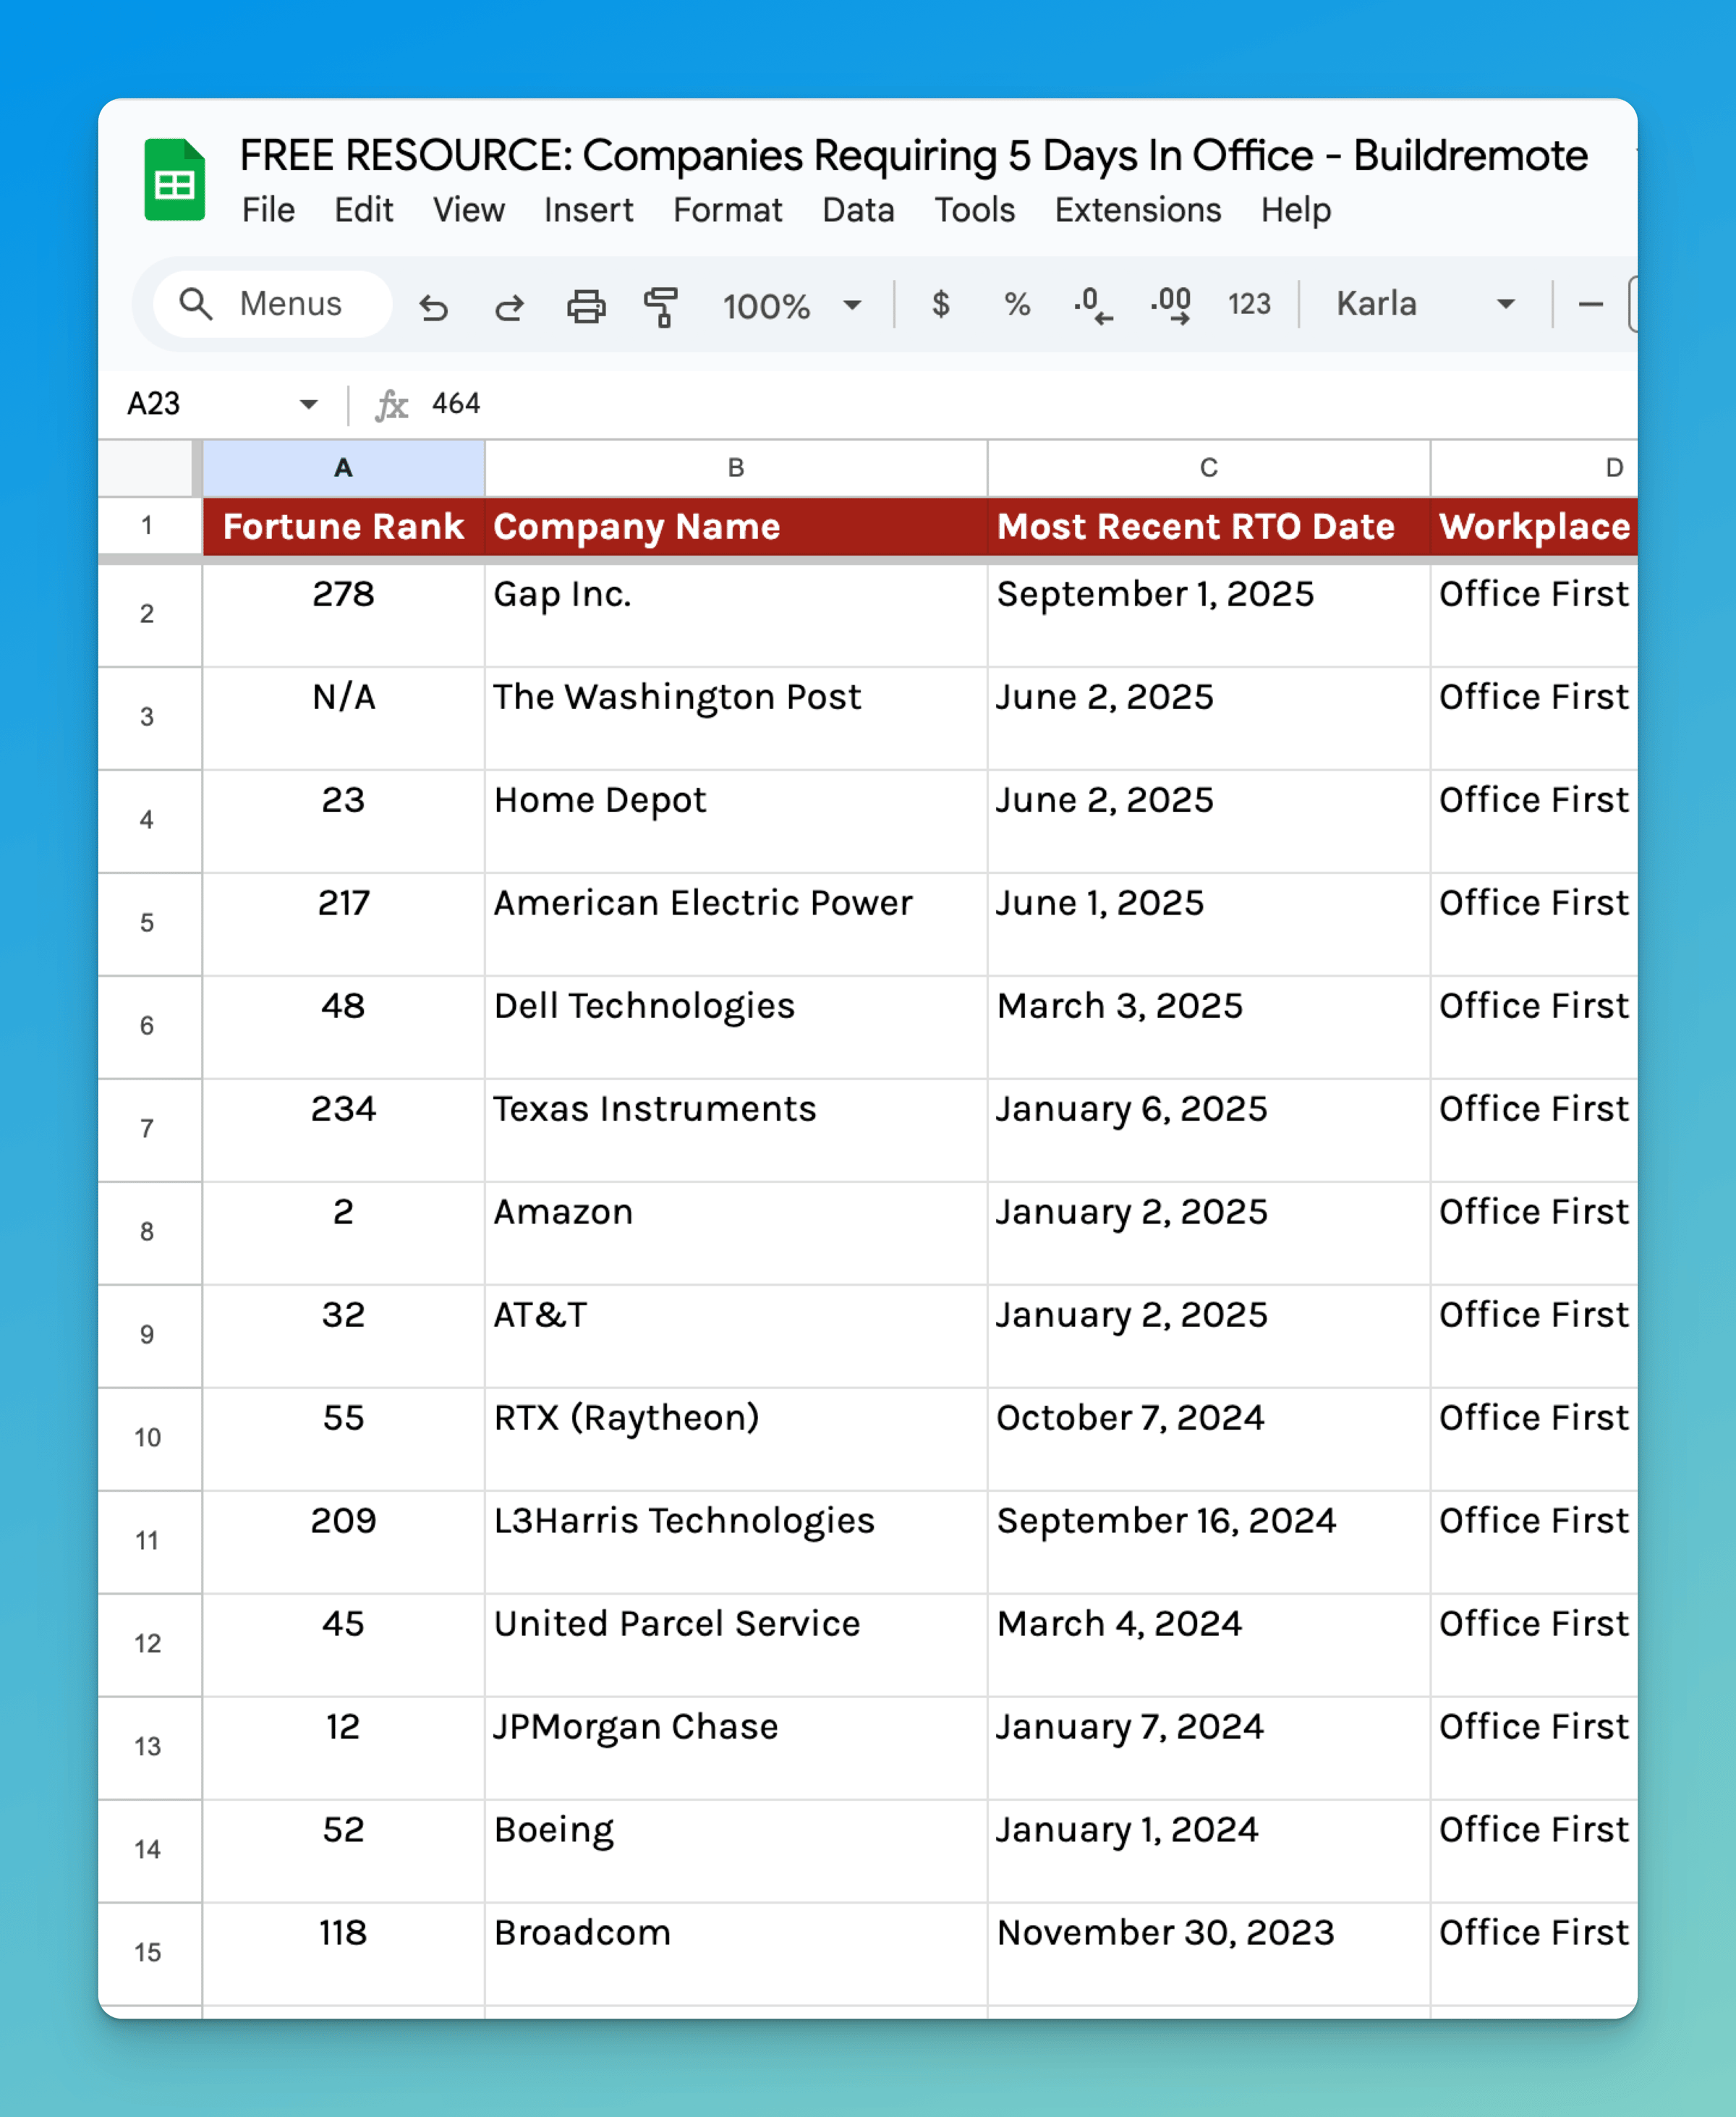The height and width of the screenshot is (2117, 1736).
Task: Click the decrease font size minus
Action: tap(1590, 304)
